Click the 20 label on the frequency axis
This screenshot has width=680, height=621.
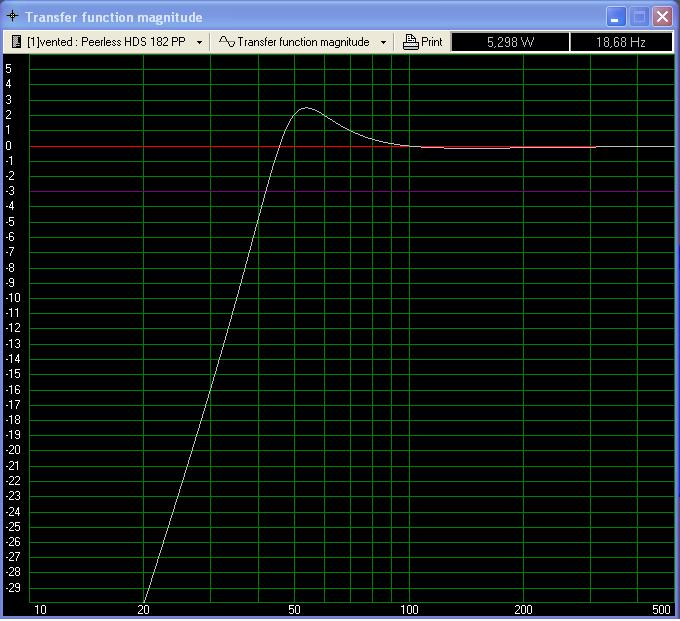[x=144, y=609]
